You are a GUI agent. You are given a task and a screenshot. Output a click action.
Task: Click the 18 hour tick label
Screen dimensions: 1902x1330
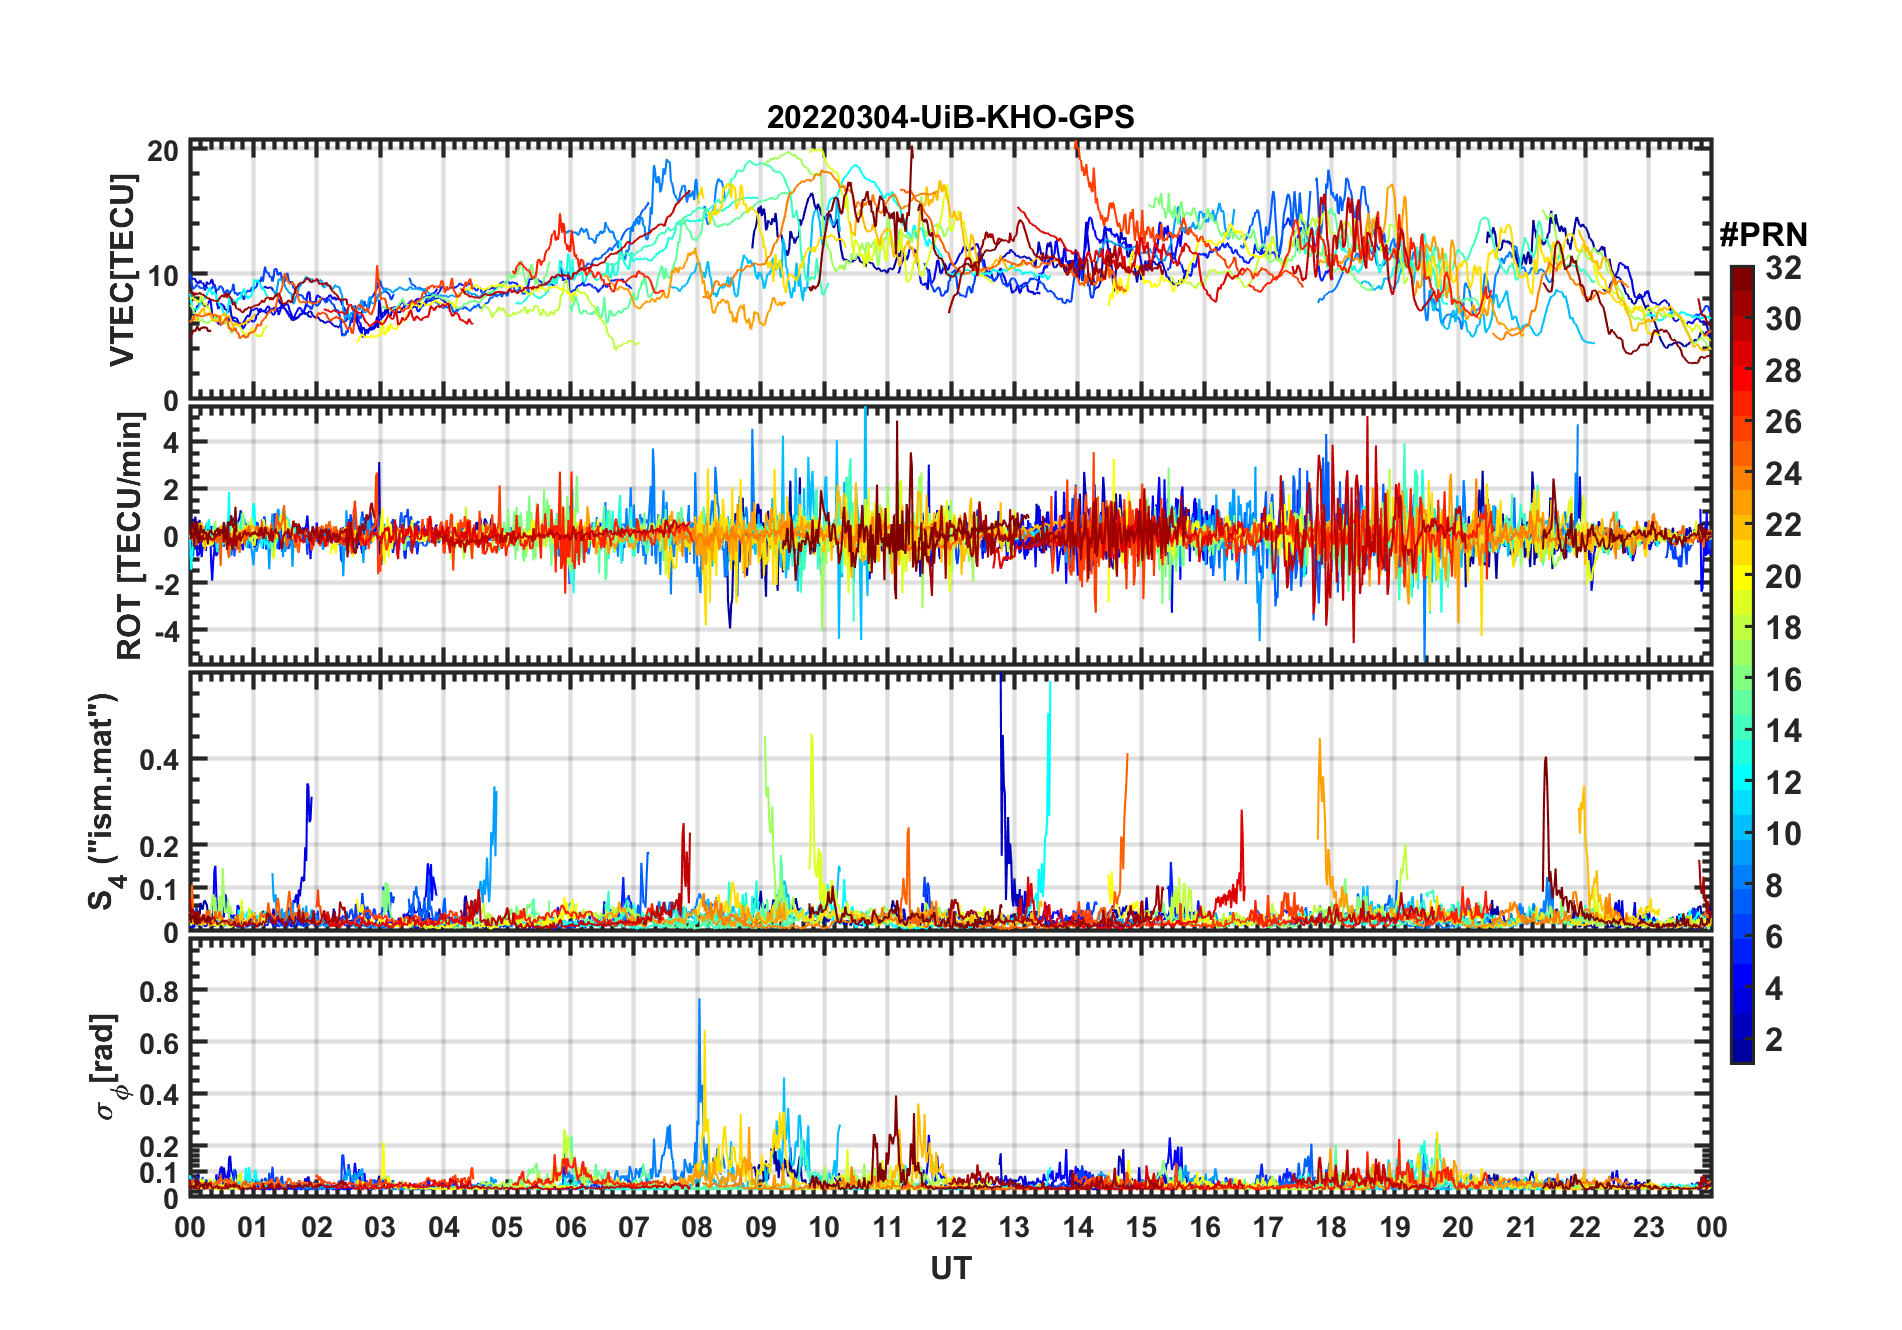1331,1228
